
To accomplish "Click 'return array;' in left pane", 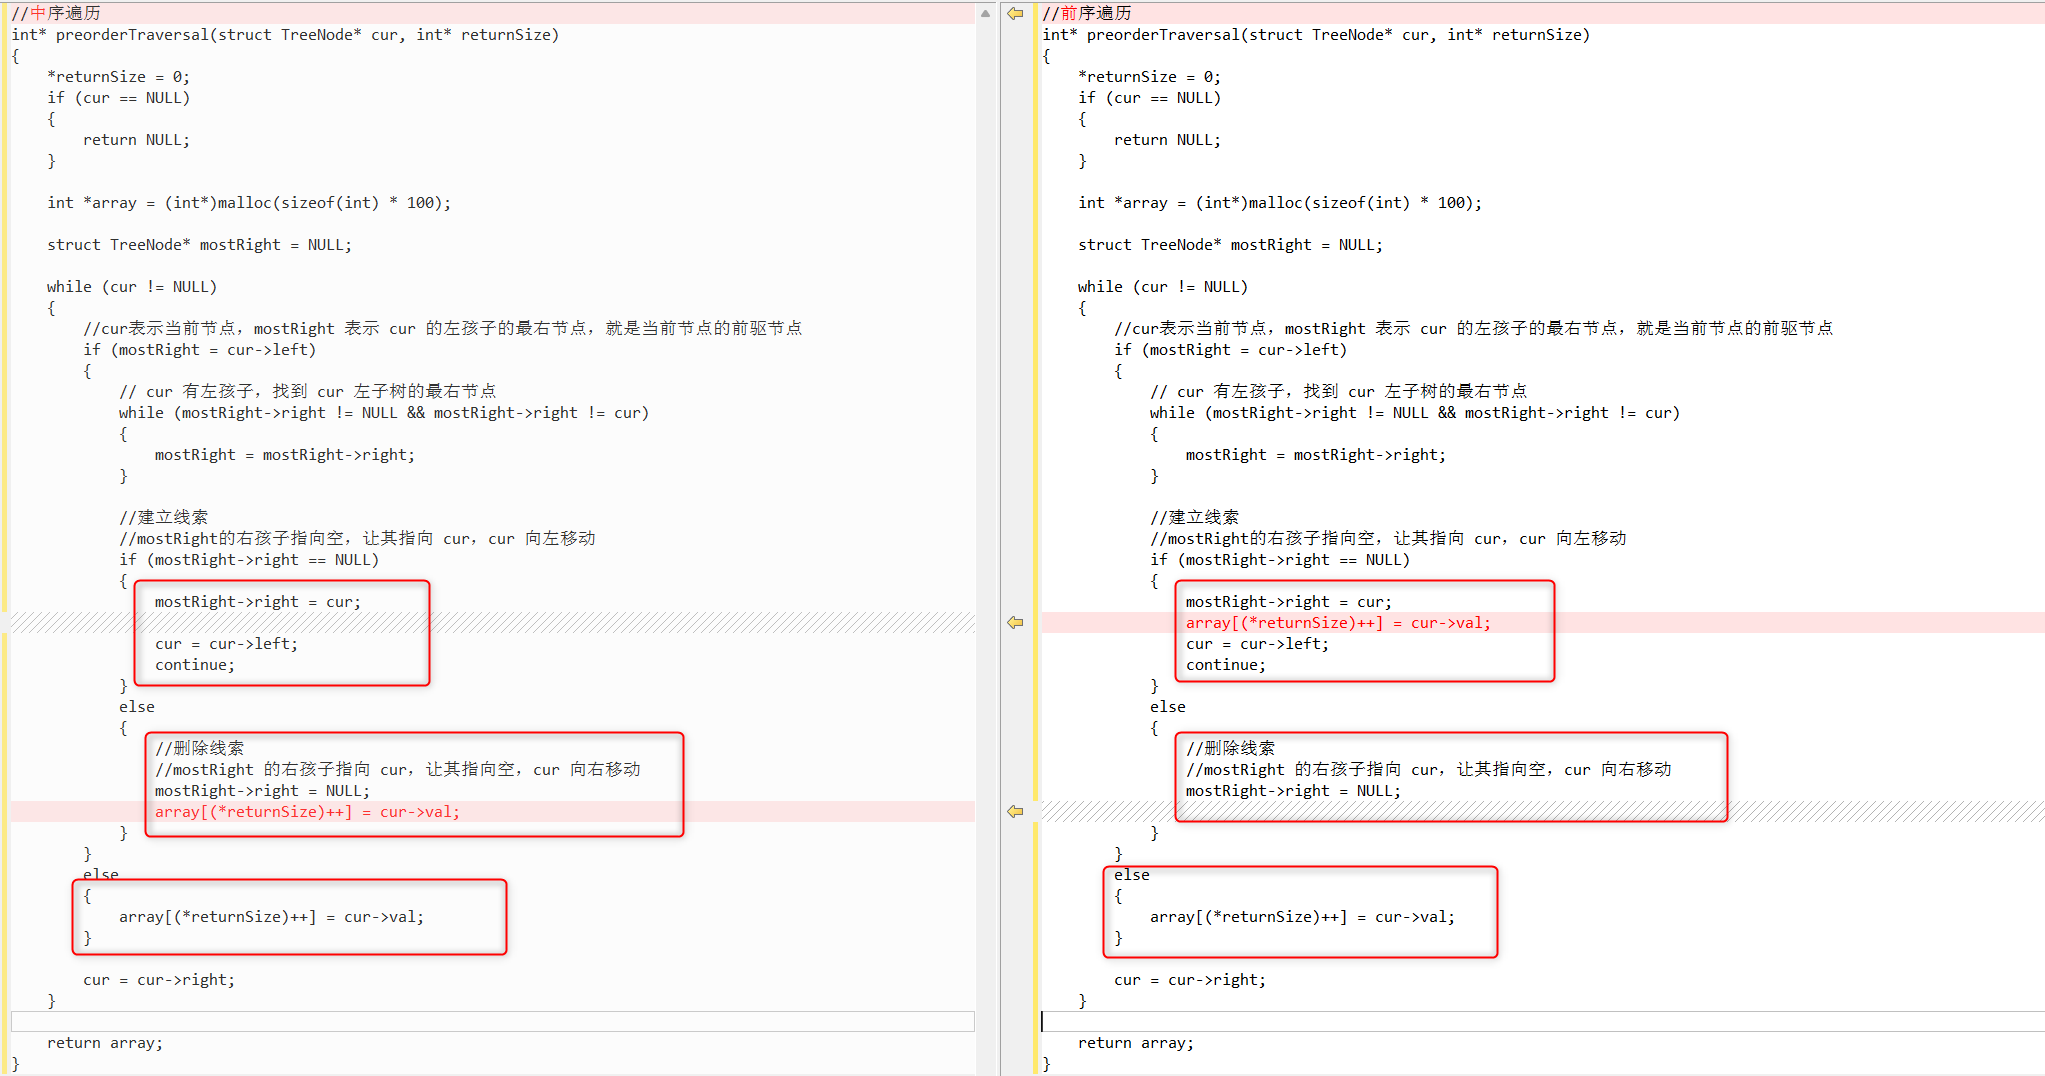I will click(105, 1043).
